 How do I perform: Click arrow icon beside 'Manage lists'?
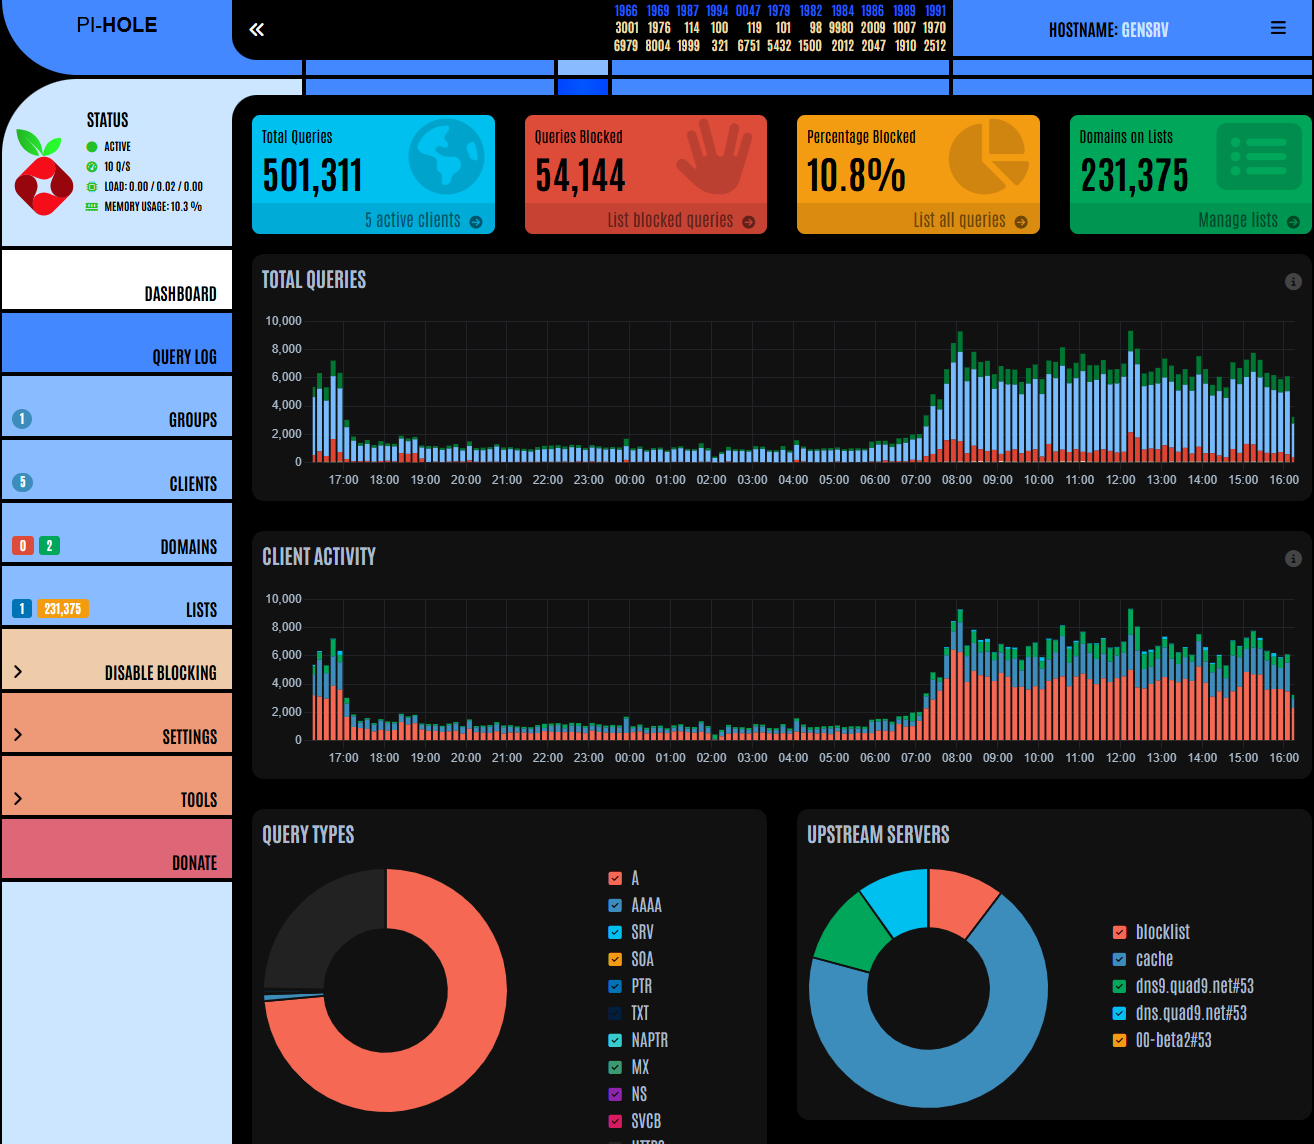pos(1293,222)
